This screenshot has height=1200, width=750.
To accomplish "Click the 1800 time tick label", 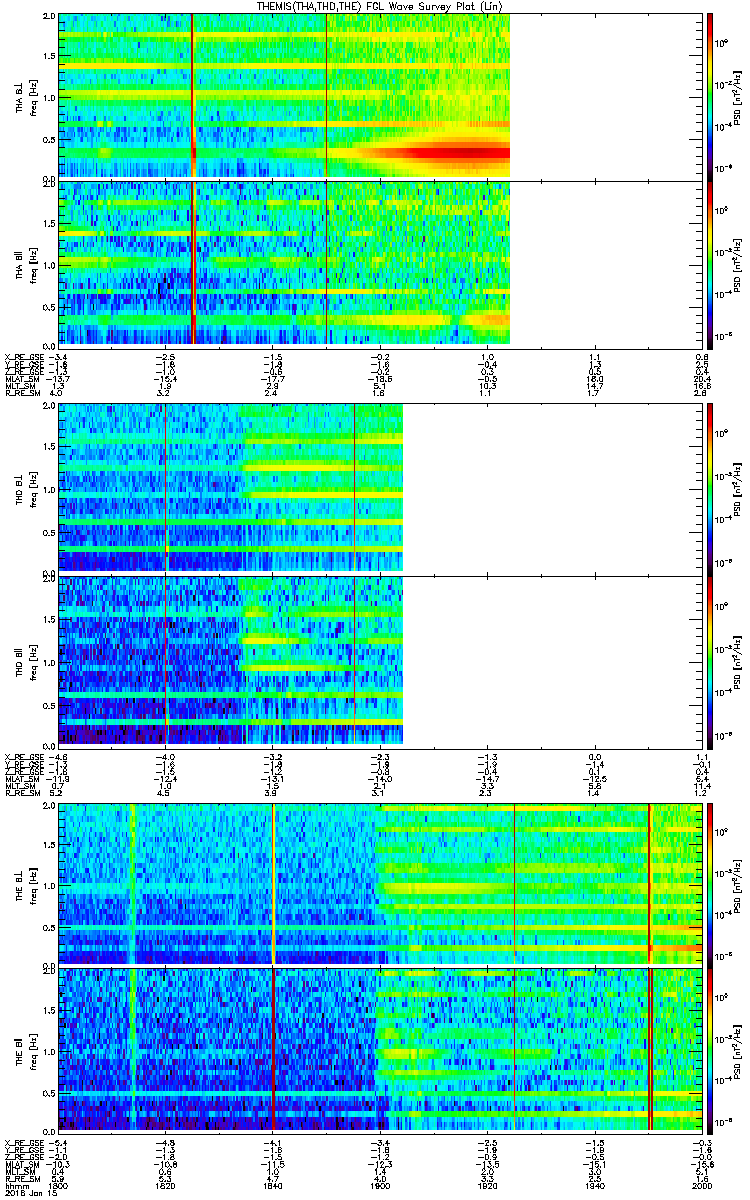I will click(x=58, y=1184).
